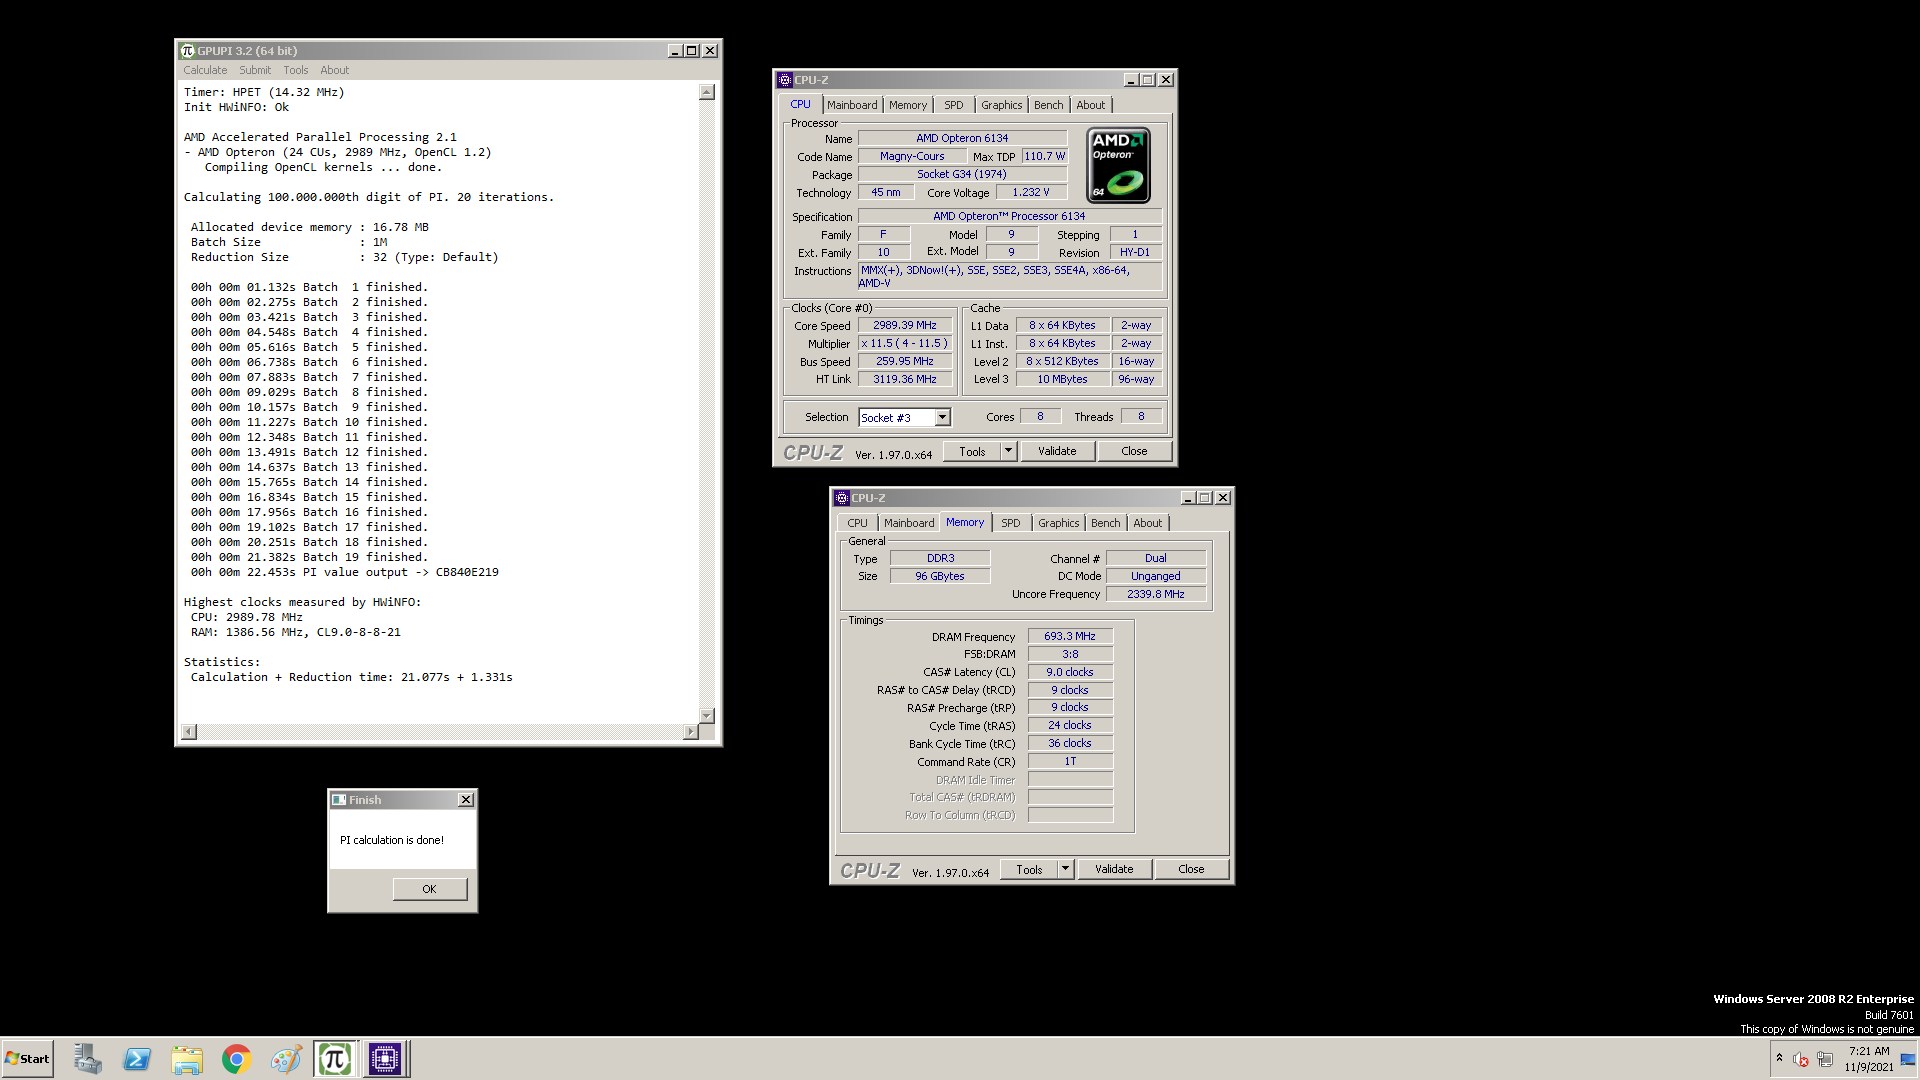Click the Multiplier value x 11.5 ( 4 - 11.5 )
Image resolution: width=1920 pixels, height=1080 pixels.
coord(905,344)
